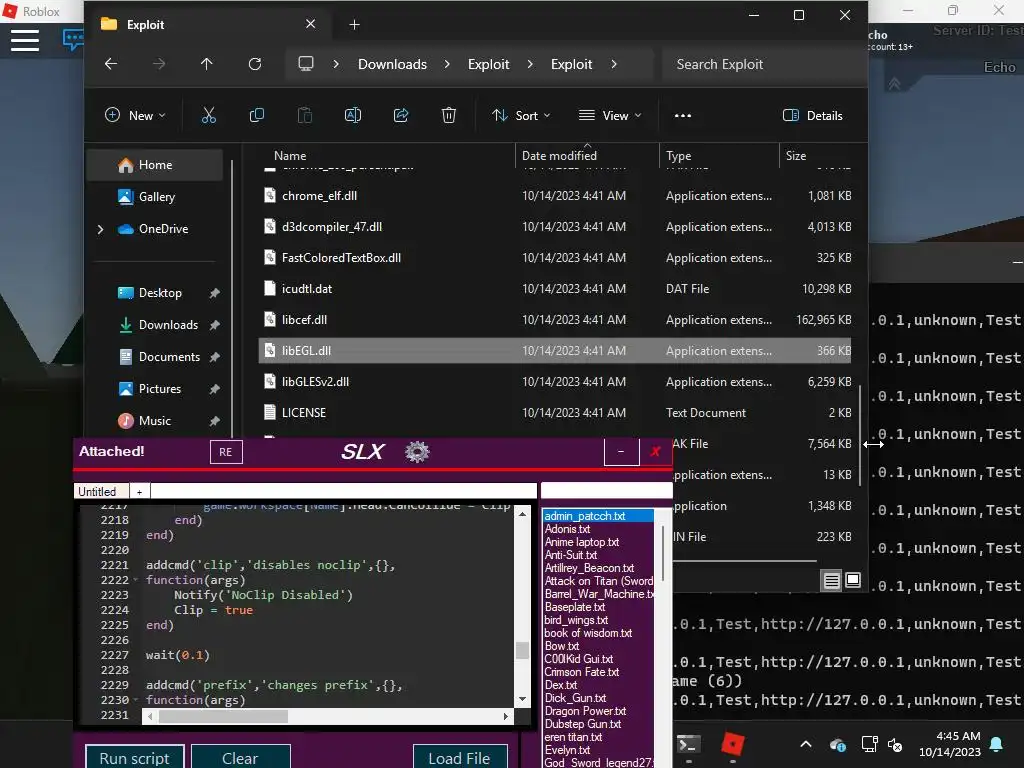This screenshot has height=768, width=1024.
Task: Click the Share icon in toolbar
Action: tap(401, 116)
